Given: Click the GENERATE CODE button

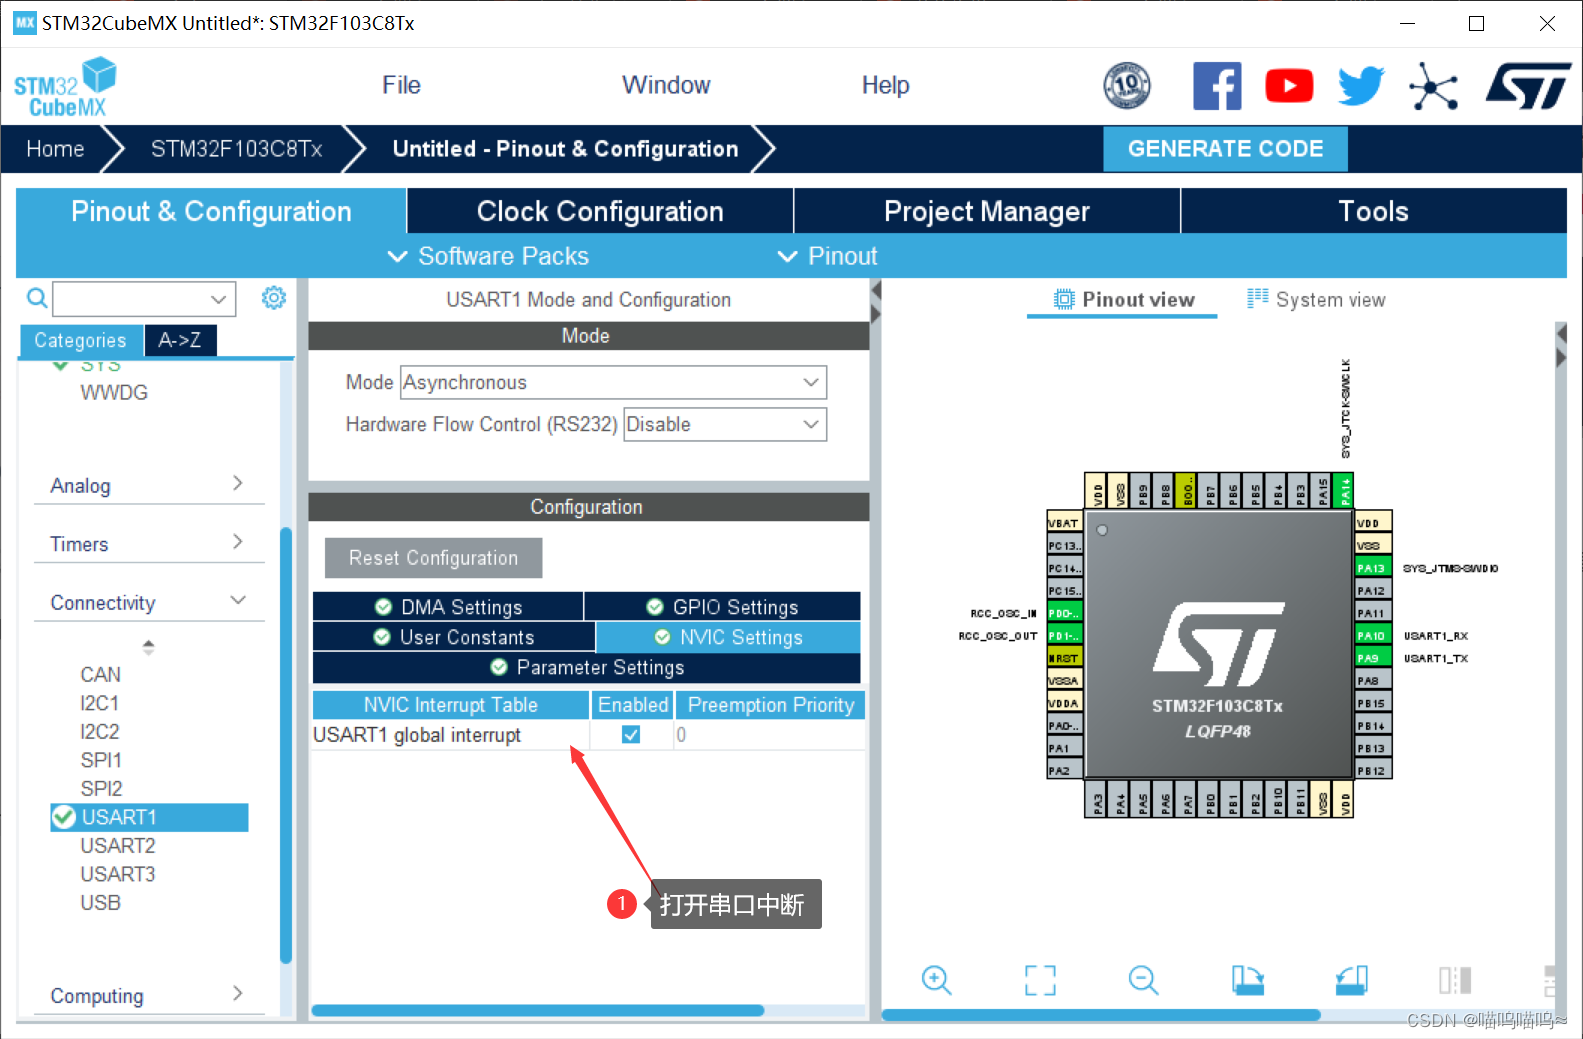Looking at the screenshot, I should coord(1225,149).
